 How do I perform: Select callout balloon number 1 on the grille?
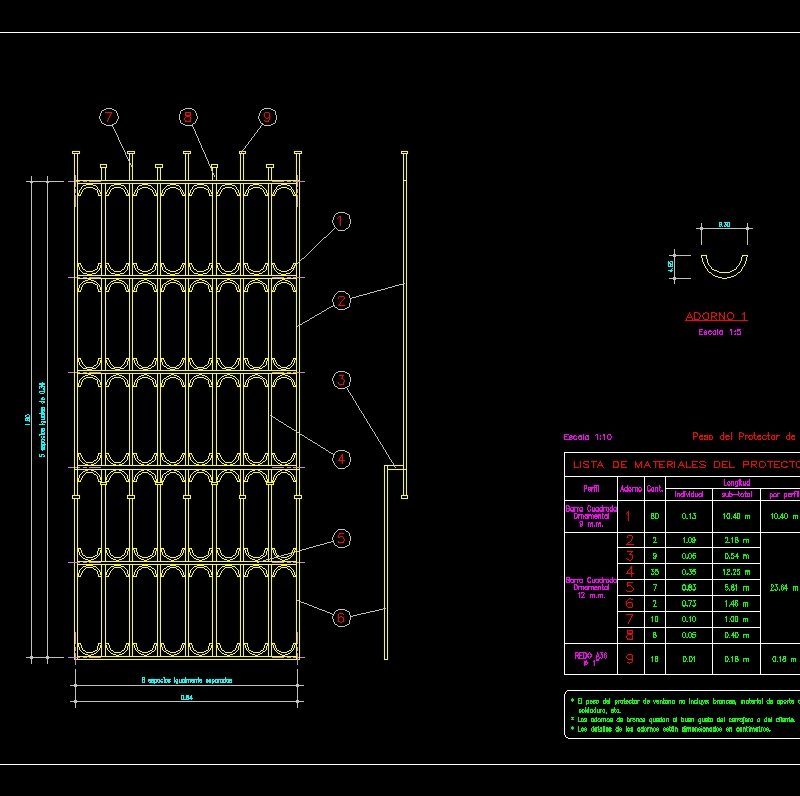(341, 222)
